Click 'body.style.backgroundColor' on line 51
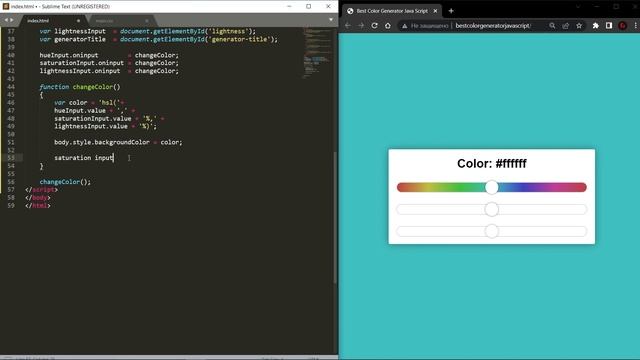Screen dimensions: 640x360 (x=102, y=142)
